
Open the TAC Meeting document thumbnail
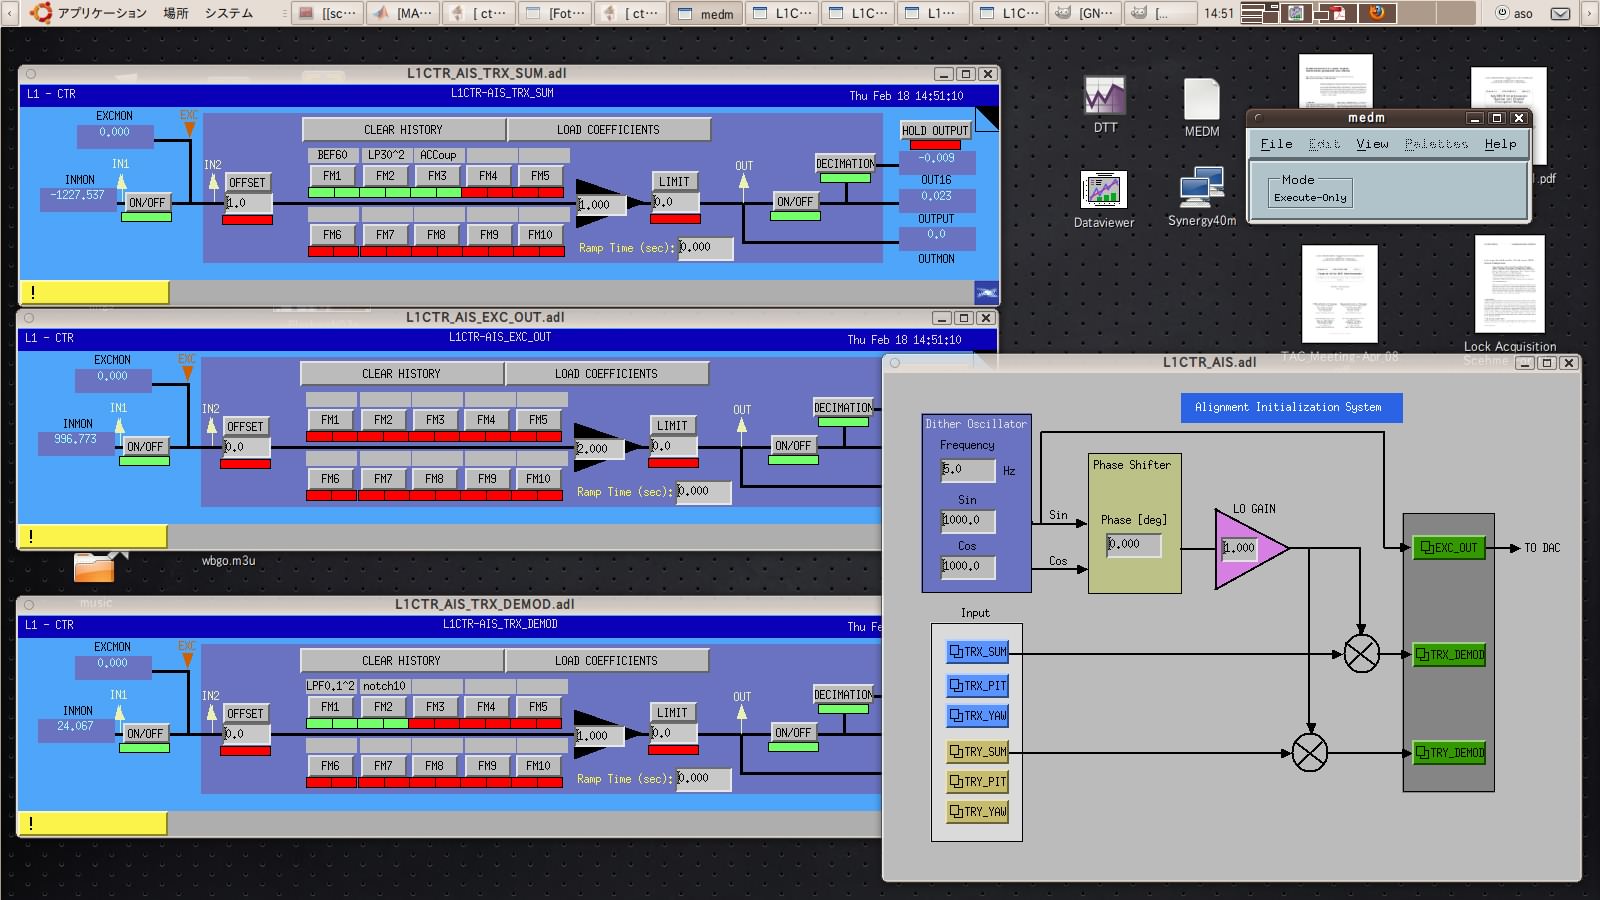1340,294
